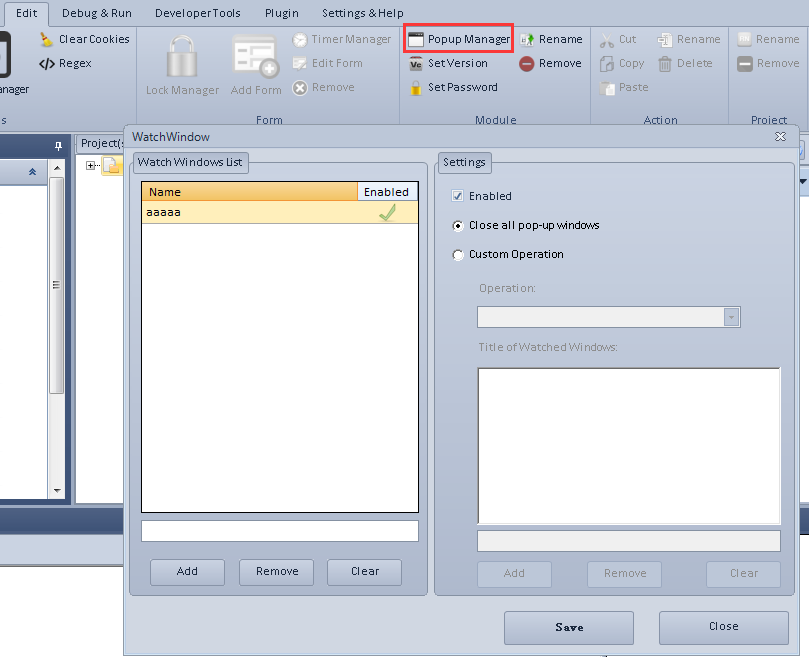Click the red module Remove icon
This screenshot has height=657, width=809.
tap(527, 63)
